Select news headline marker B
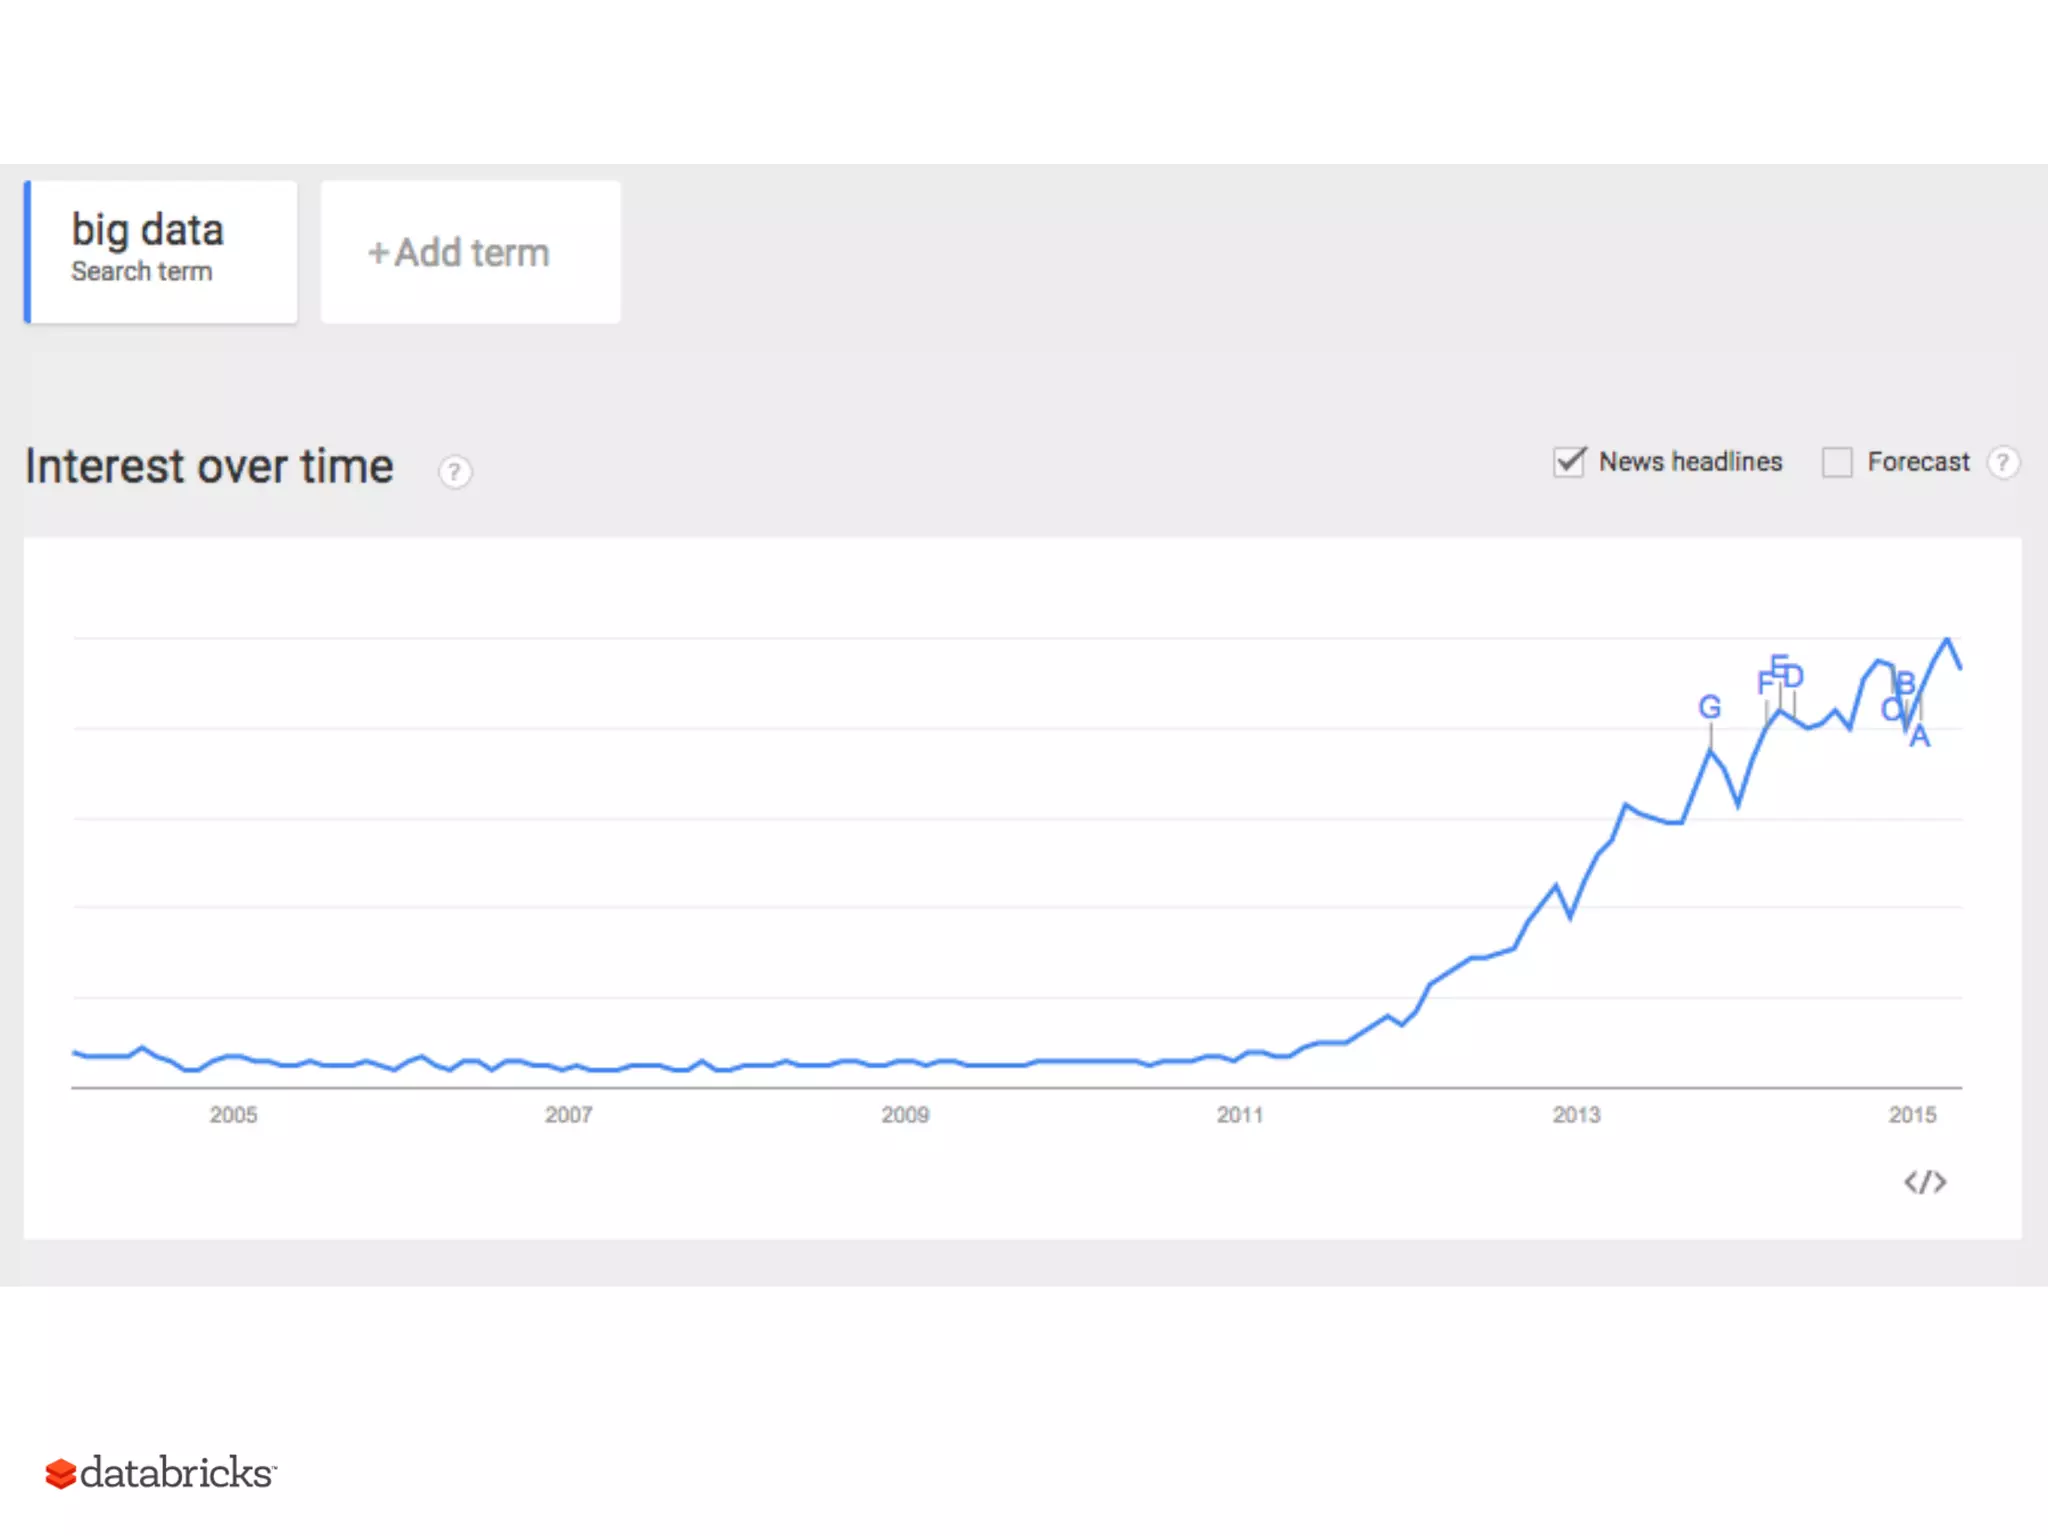Screen dimensions: 2048x1536 coord(1906,683)
